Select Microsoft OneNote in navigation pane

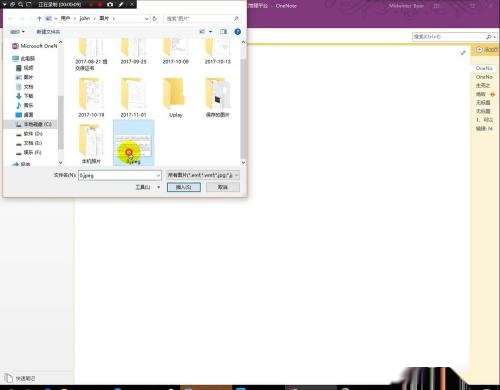tap(35, 46)
